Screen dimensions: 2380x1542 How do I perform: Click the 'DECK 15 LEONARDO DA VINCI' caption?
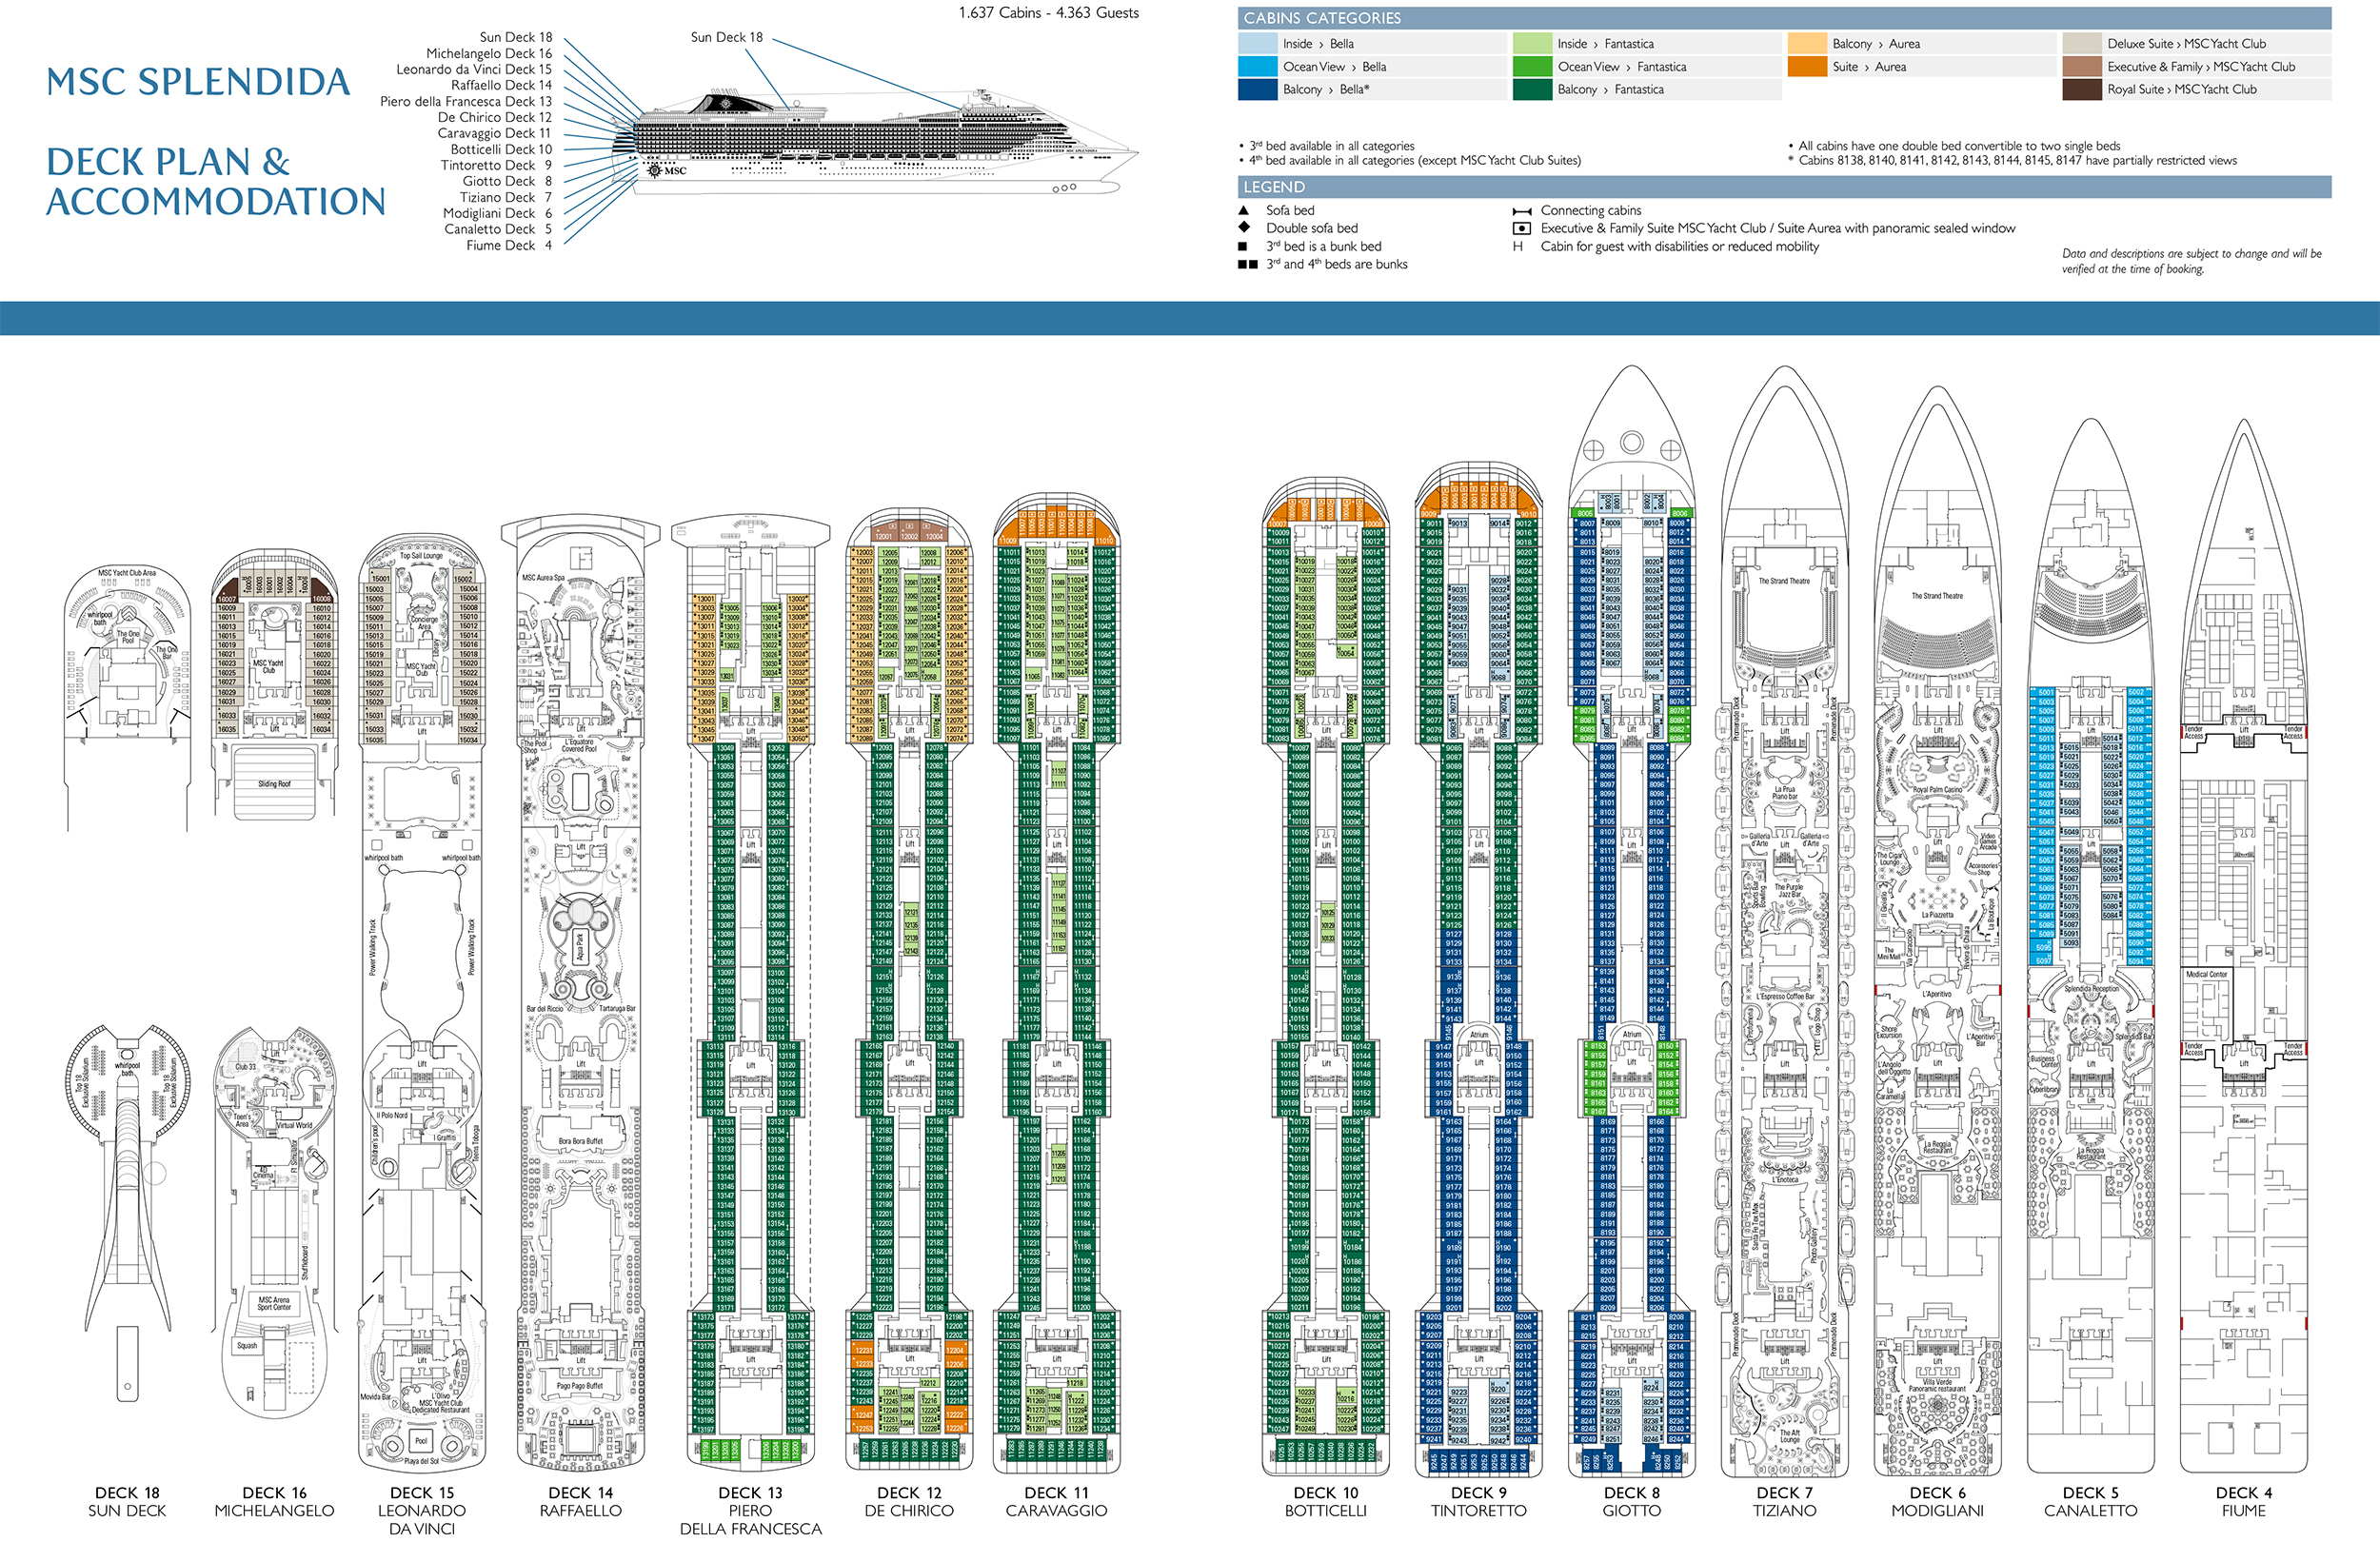click(x=422, y=1510)
